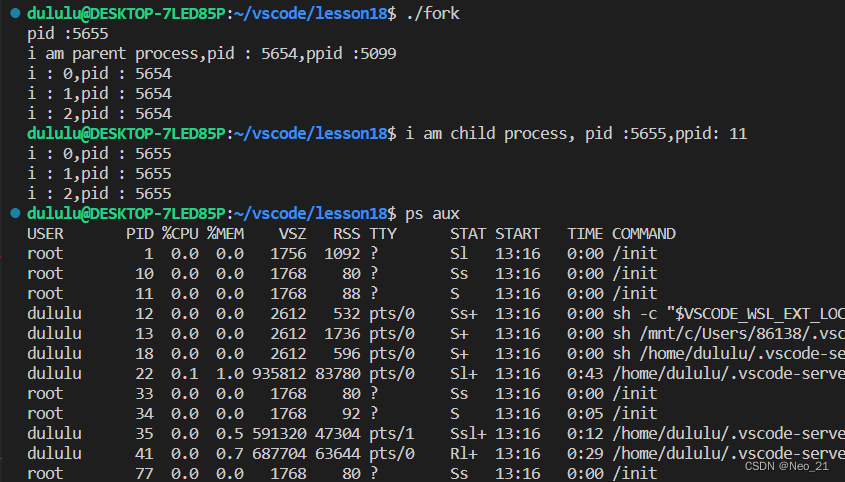845x482 pixels.
Task: Click the RSS column header
Action: click(x=347, y=233)
